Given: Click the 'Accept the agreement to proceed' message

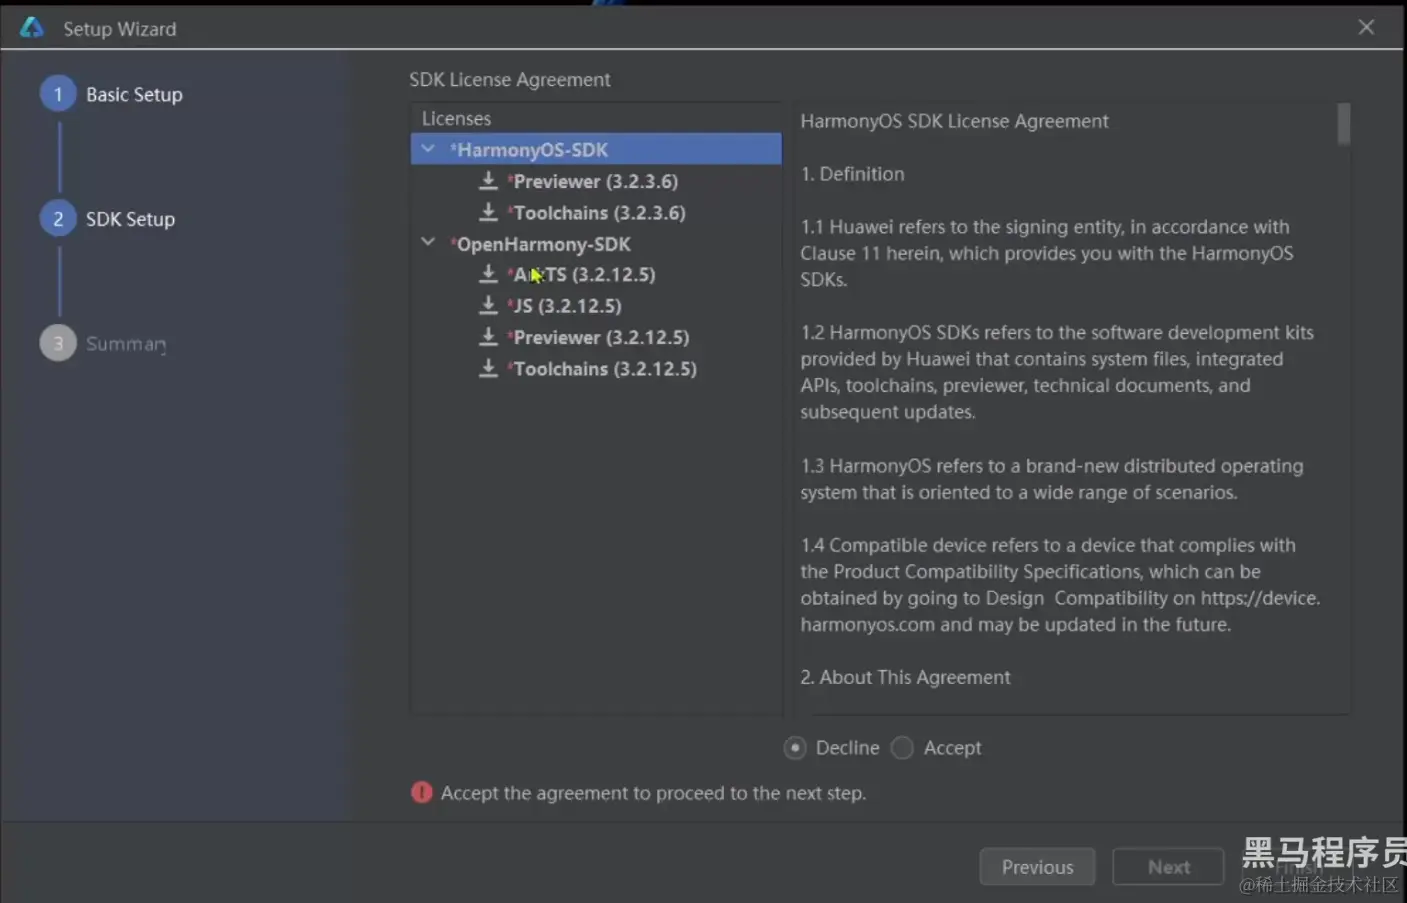Looking at the screenshot, I should [x=653, y=793].
